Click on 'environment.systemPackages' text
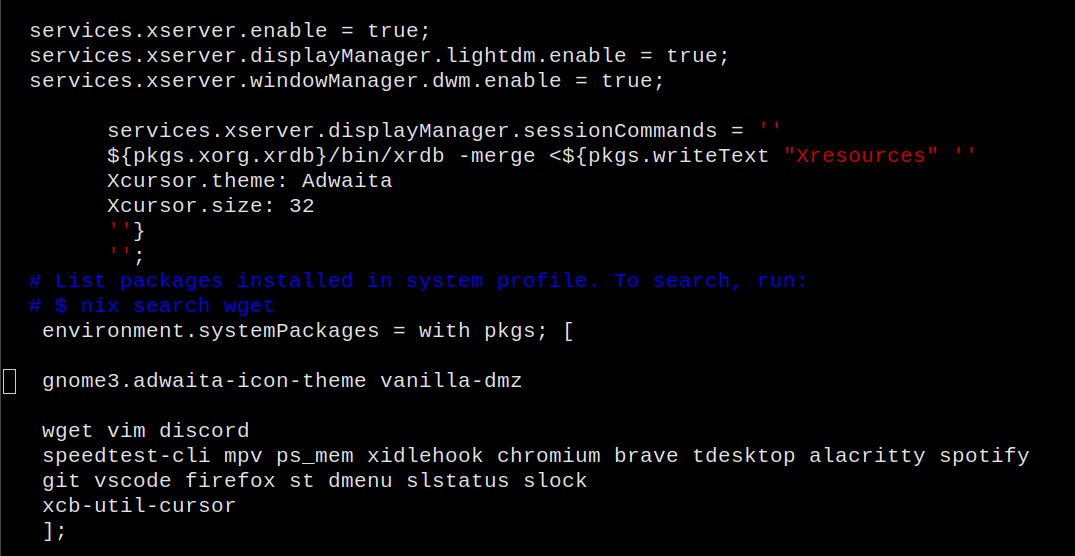The width and height of the screenshot is (1075, 556). tap(210, 331)
